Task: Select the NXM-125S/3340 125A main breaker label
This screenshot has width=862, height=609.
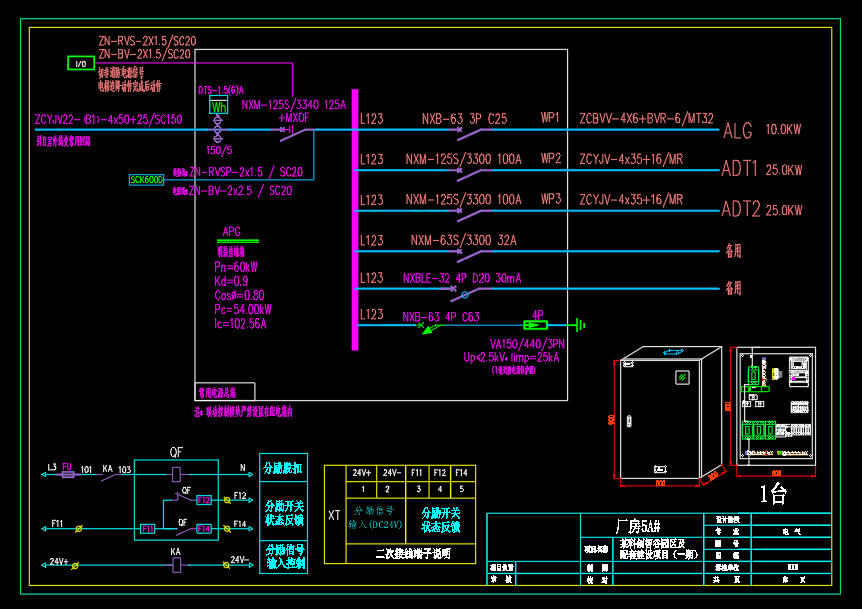Action: coord(293,104)
